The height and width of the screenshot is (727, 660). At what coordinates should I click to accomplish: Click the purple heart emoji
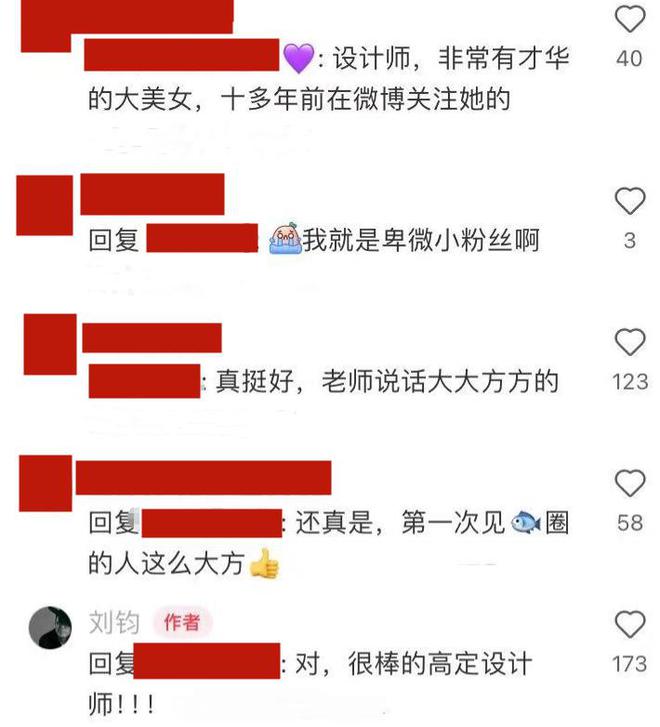pos(298,58)
